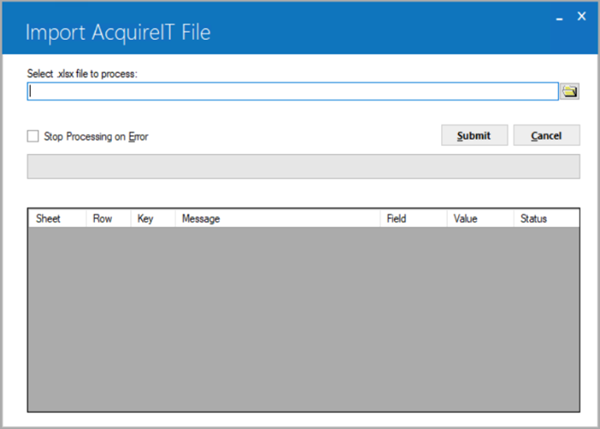Click the Message column header

pyautogui.click(x=277, y=219)
